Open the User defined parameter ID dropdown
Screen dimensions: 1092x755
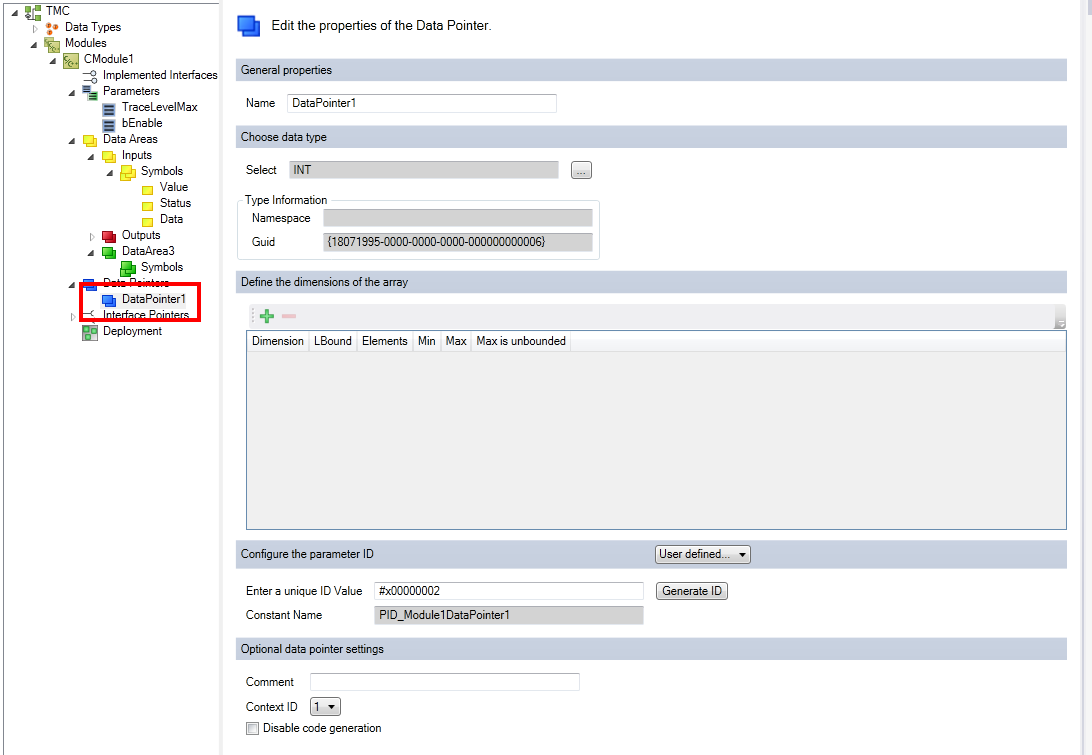click(703, 554)
